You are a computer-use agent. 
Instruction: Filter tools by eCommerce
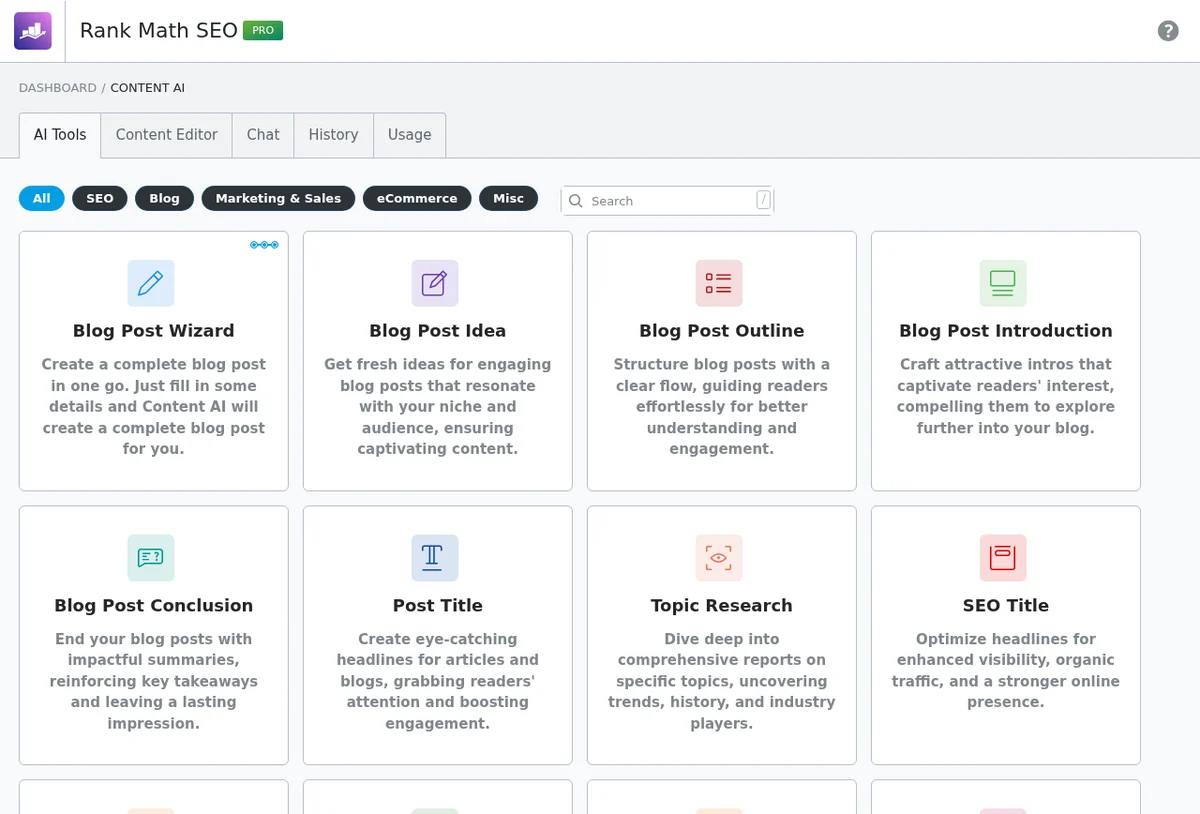[x=417, y=198]
